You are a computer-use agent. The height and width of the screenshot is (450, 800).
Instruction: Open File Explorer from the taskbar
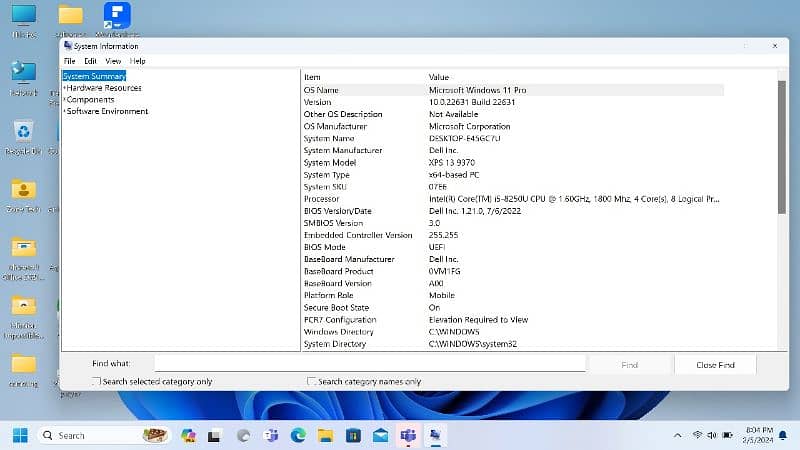[325, 435]
